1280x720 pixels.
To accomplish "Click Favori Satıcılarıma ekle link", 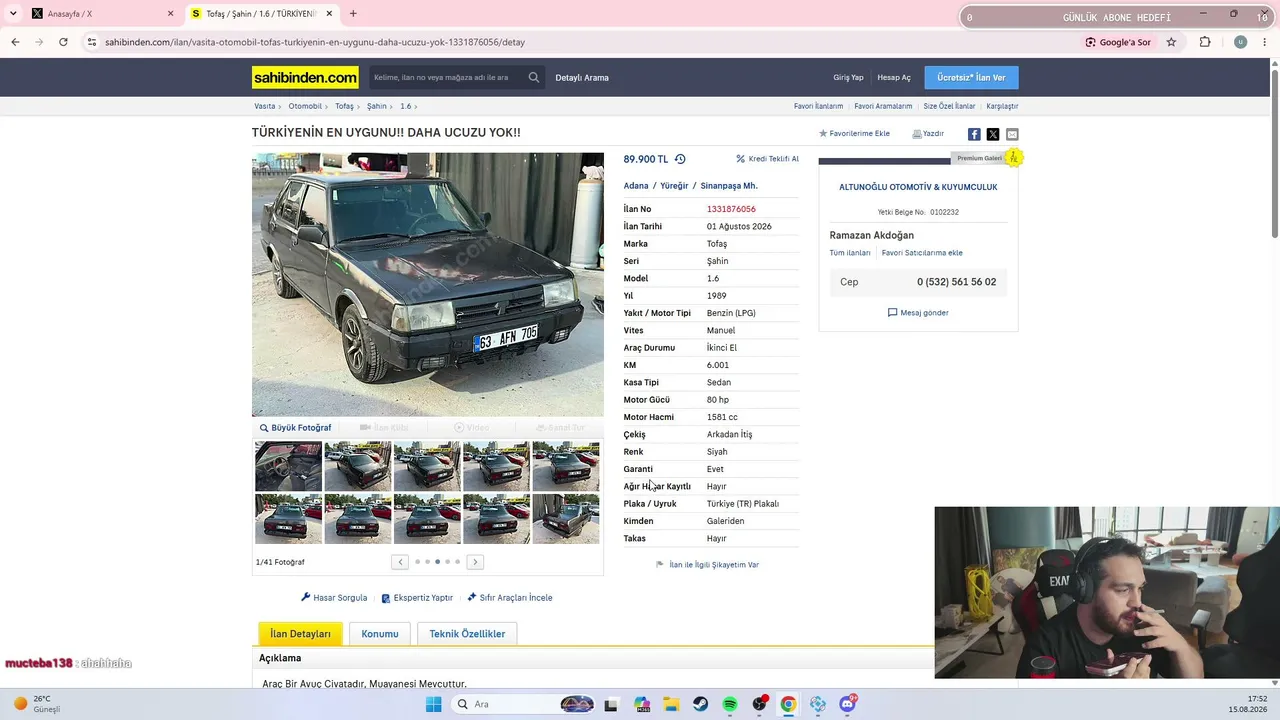I will pyautogui.click(x=922, y=253).
